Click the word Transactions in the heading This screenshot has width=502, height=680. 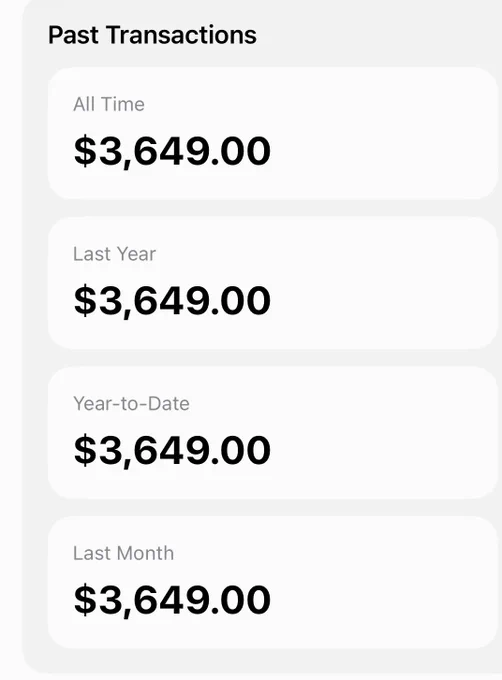(181, 35)
